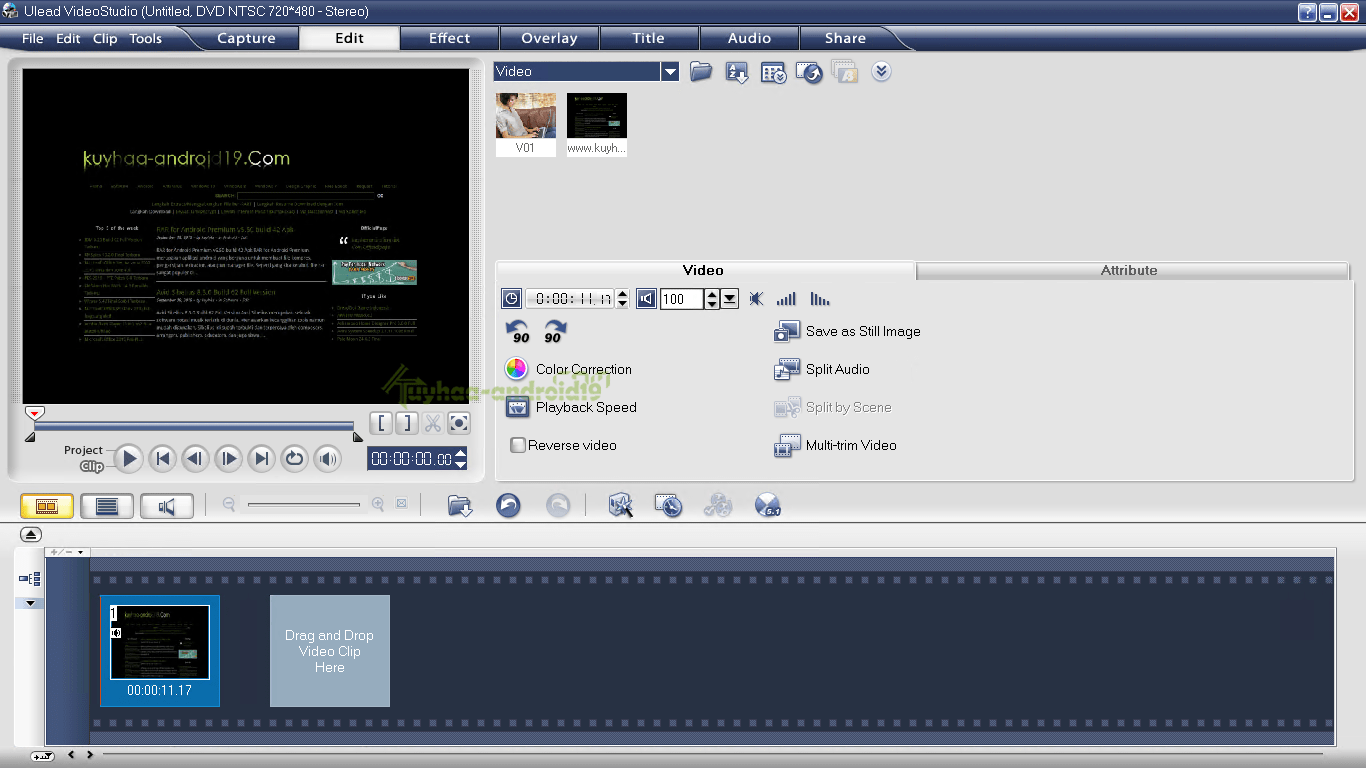
Task: Open the +/- dropdown above the storyboard
Action: pyautogui.click(x=67, y=552)
